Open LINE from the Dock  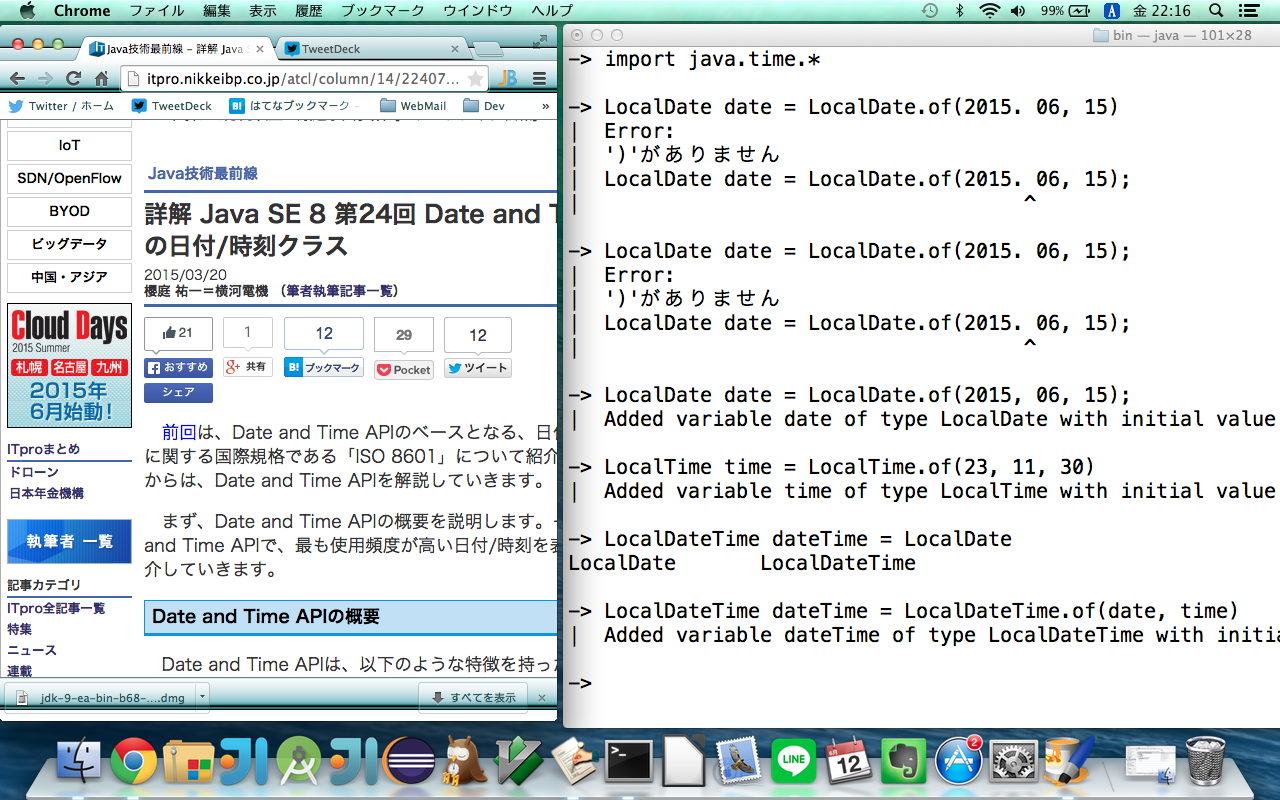tap(794, 763)
